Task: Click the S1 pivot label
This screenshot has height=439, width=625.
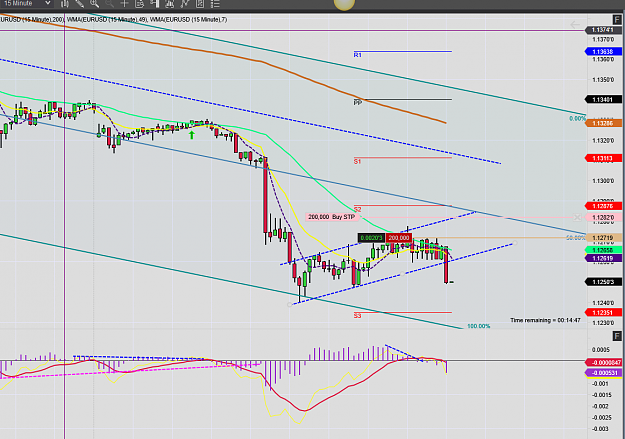Action: click(358, 161)
